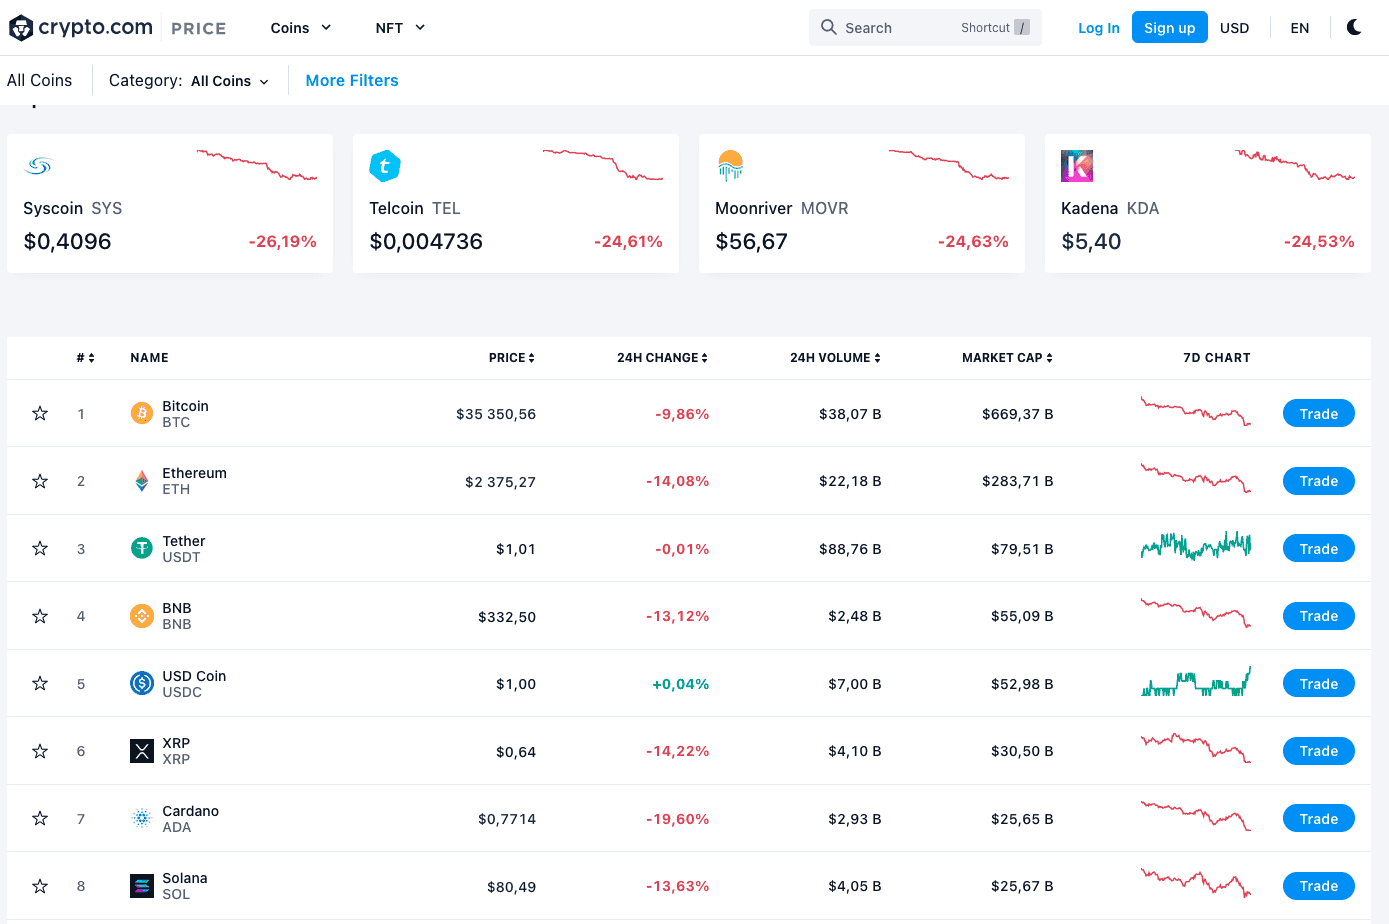Trade Ethereum button
The height and width of the screenshot is (924, 1389).
pos(1319,481)
